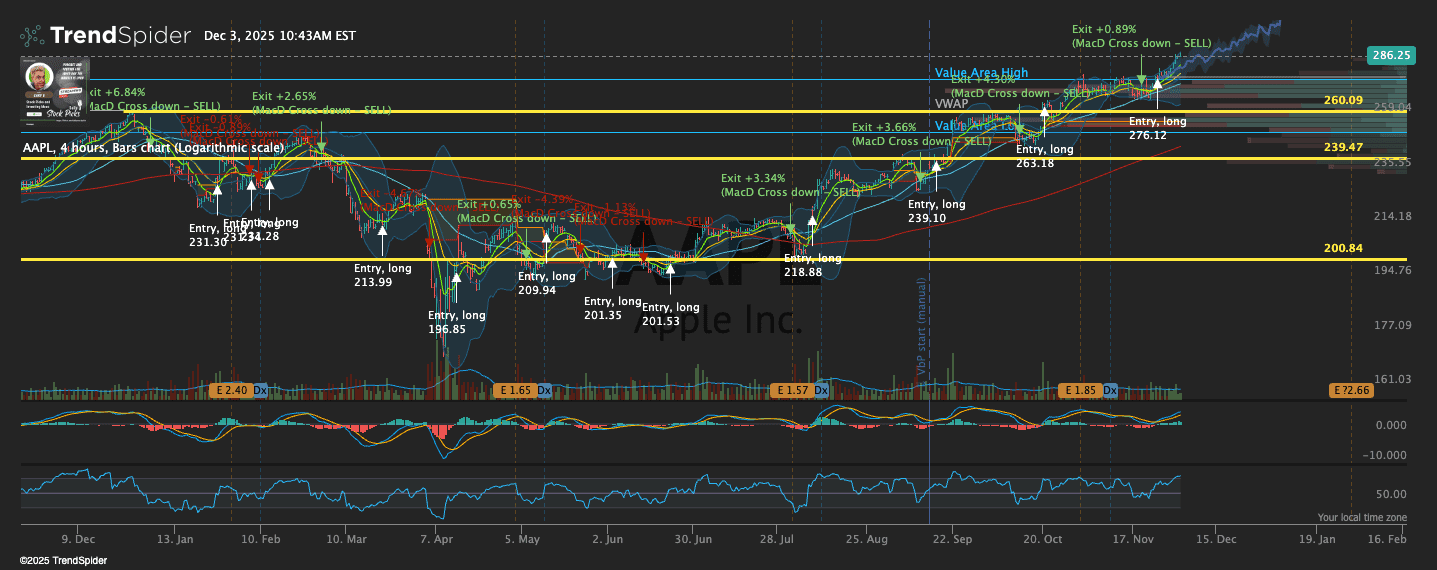Click the Dx dividend marker beside E 1.57
The height and width of the screenshot is (570, 1437).
click(821, 390)
